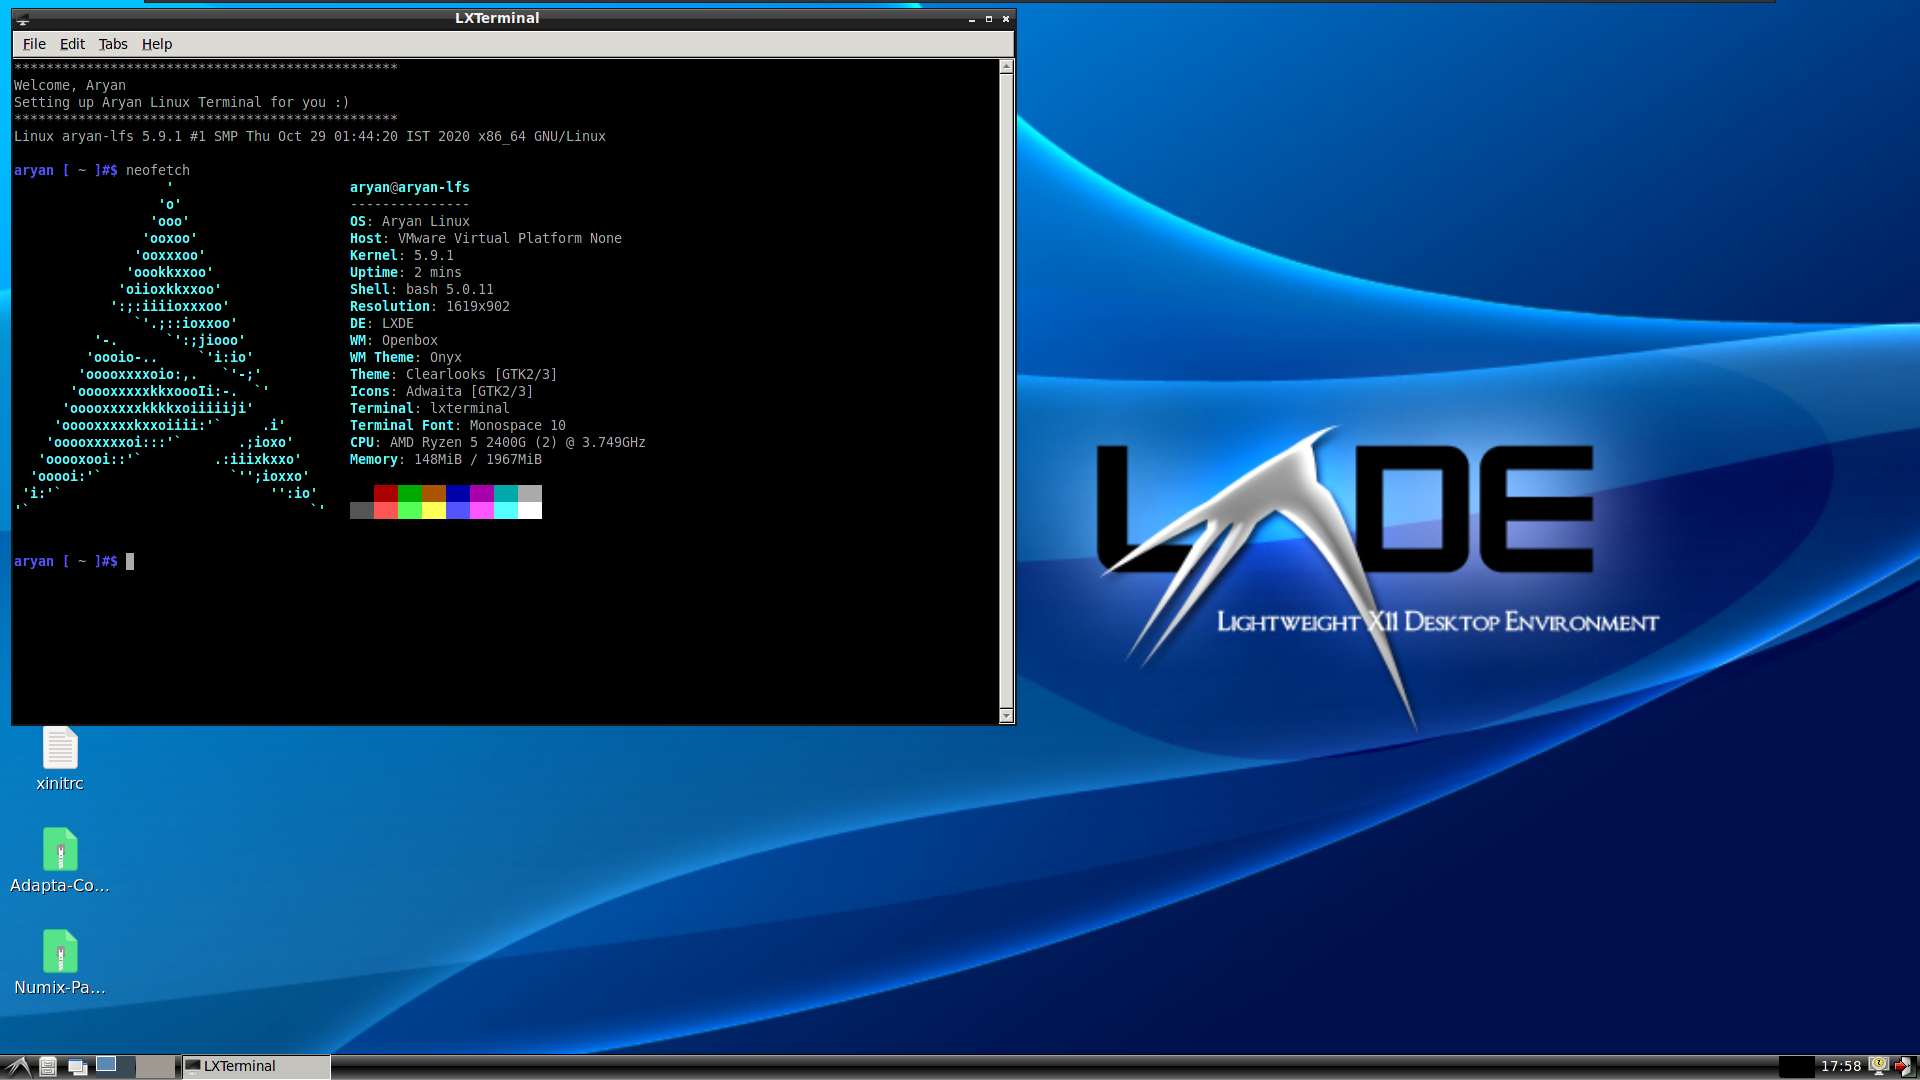The width and height of the screenshot is (1920, 1080).
Task: Click the empty prompt cursor after 'aryan [ ~ ]#$'
Action: pos(130,561)
